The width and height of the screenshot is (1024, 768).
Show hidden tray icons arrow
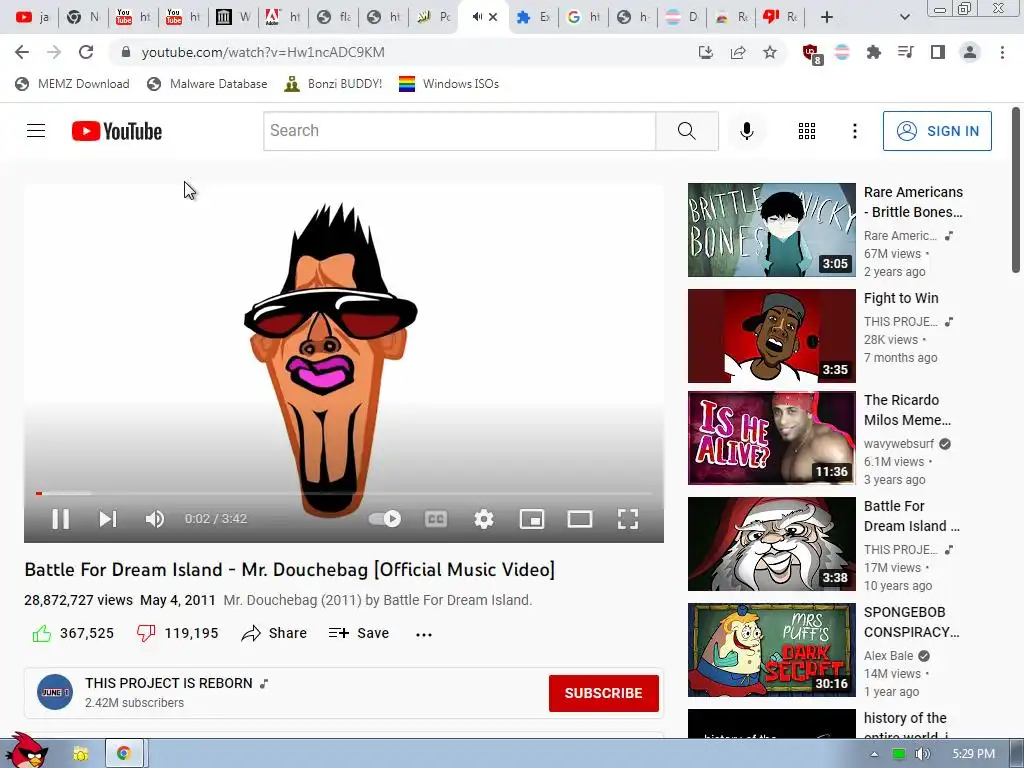[874, 754]
